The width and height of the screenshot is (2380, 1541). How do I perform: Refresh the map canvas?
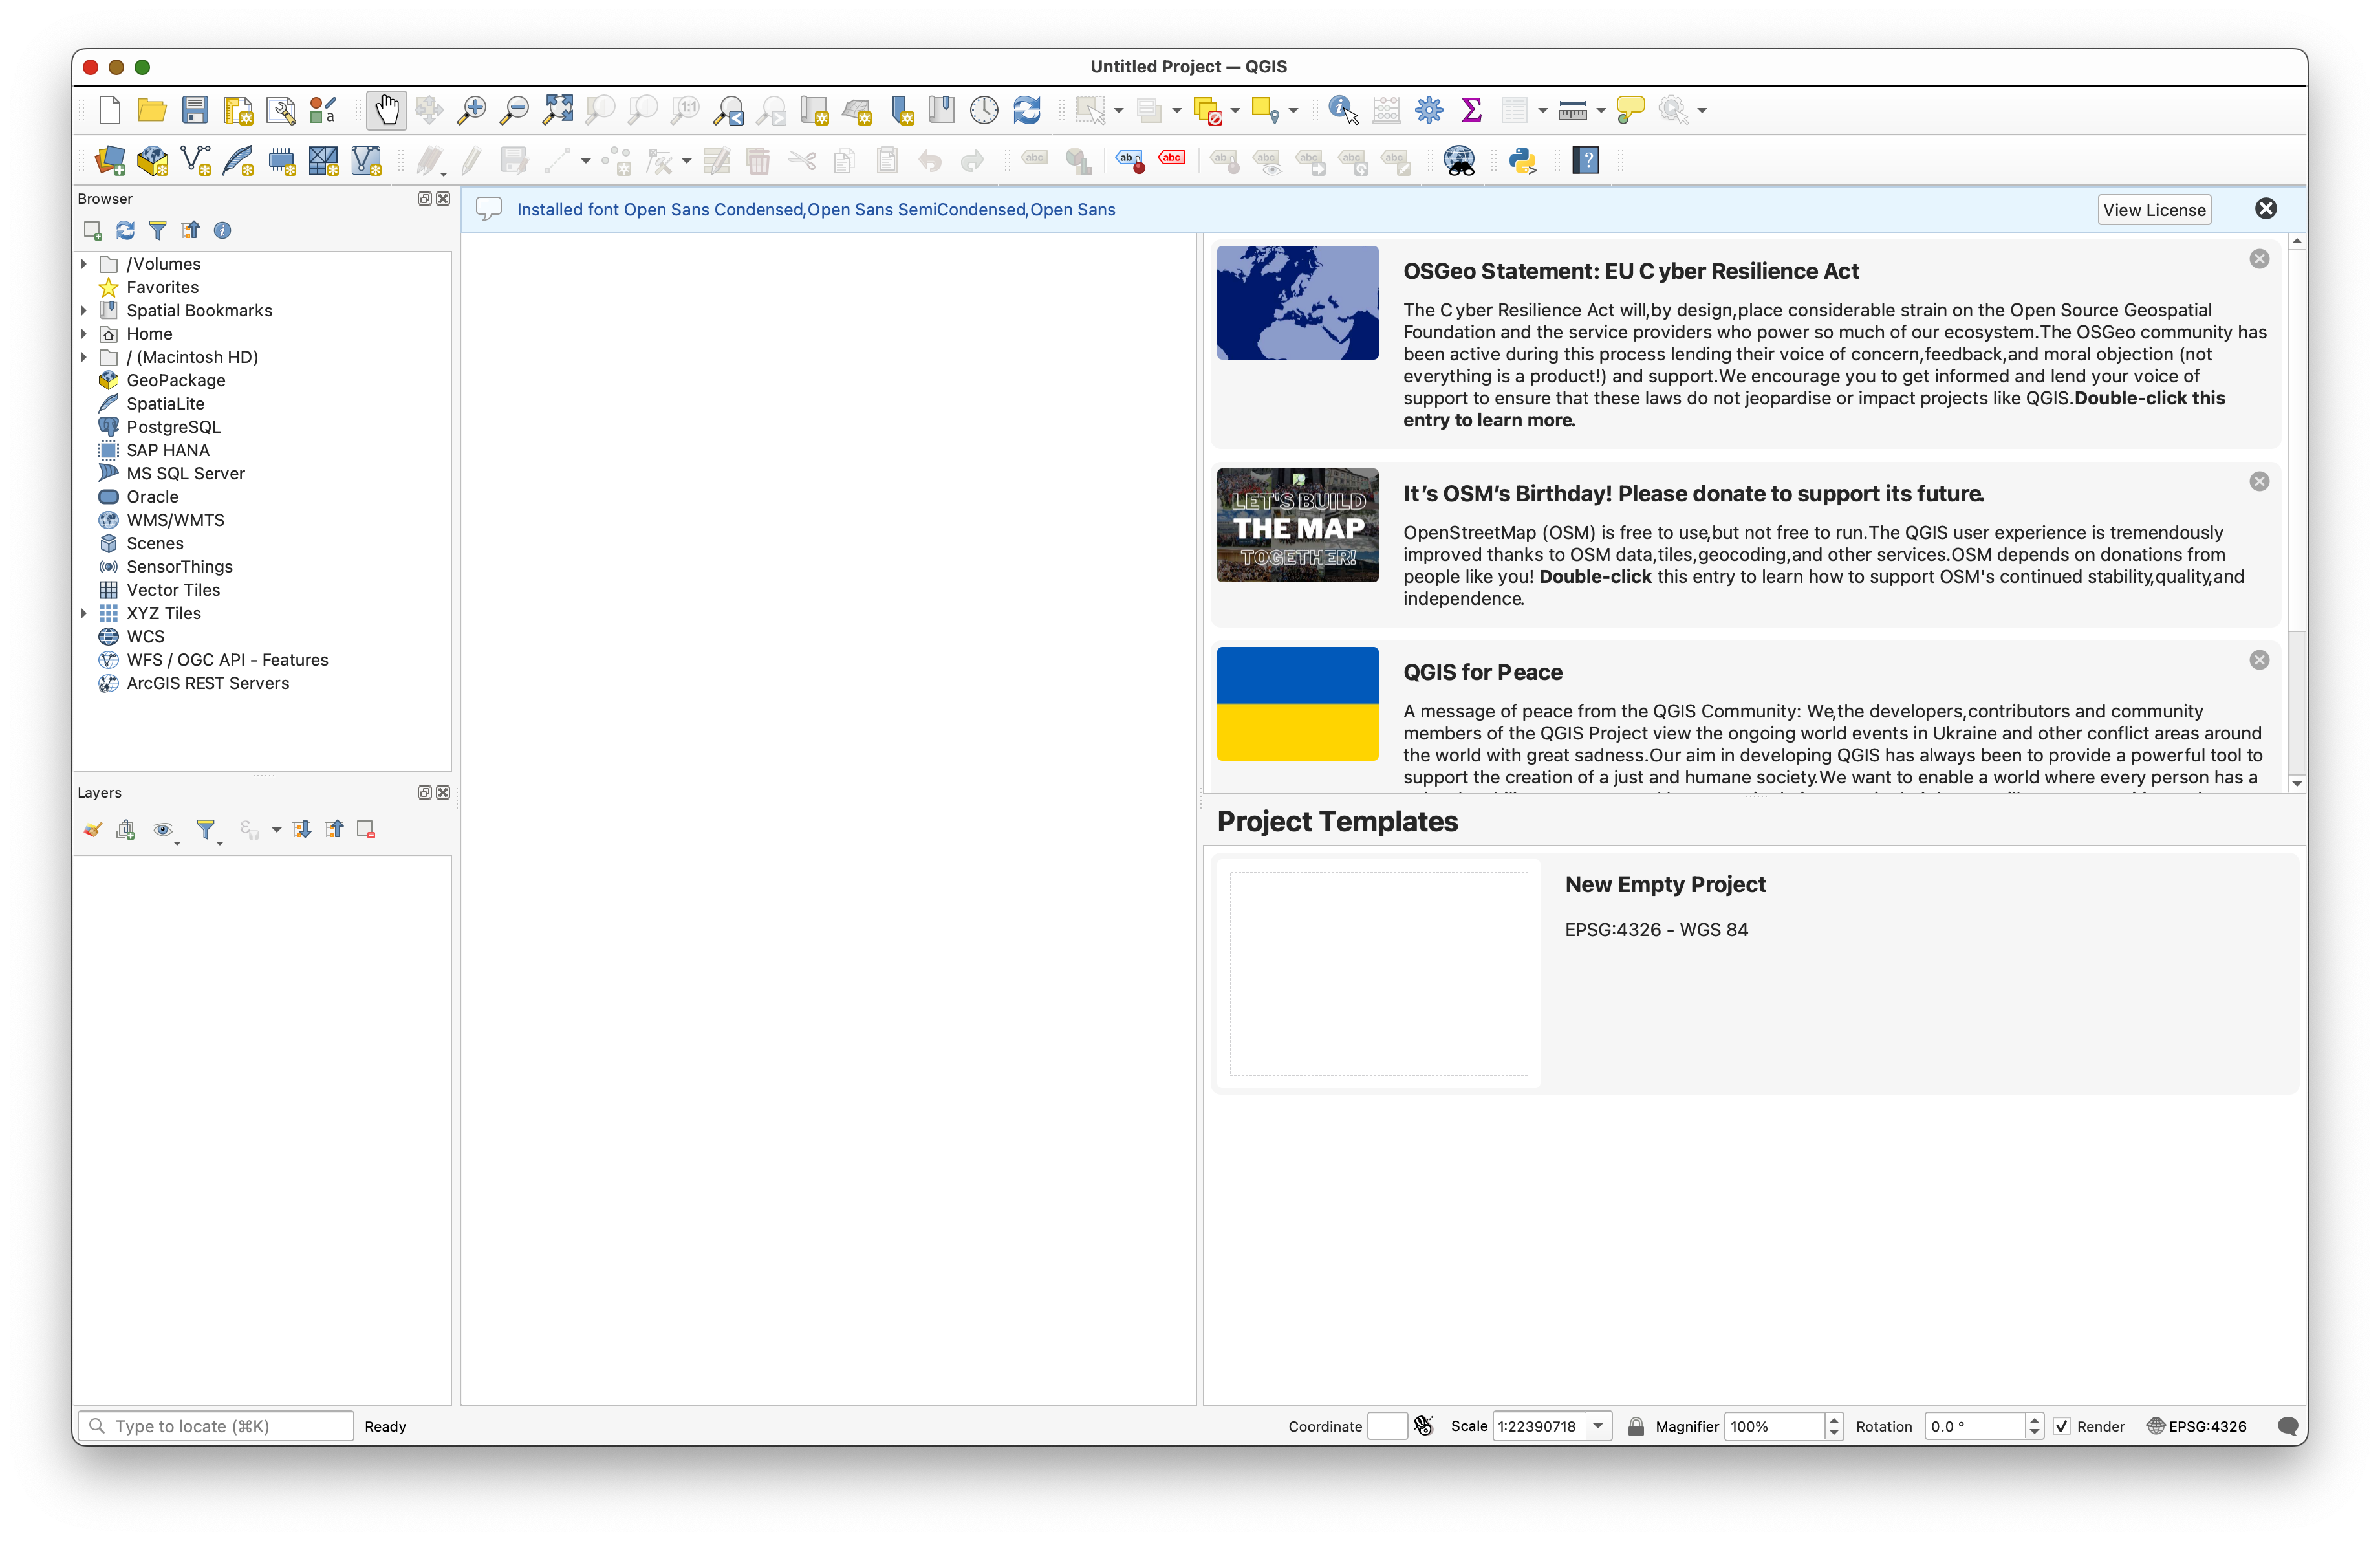coord(1027,110)
